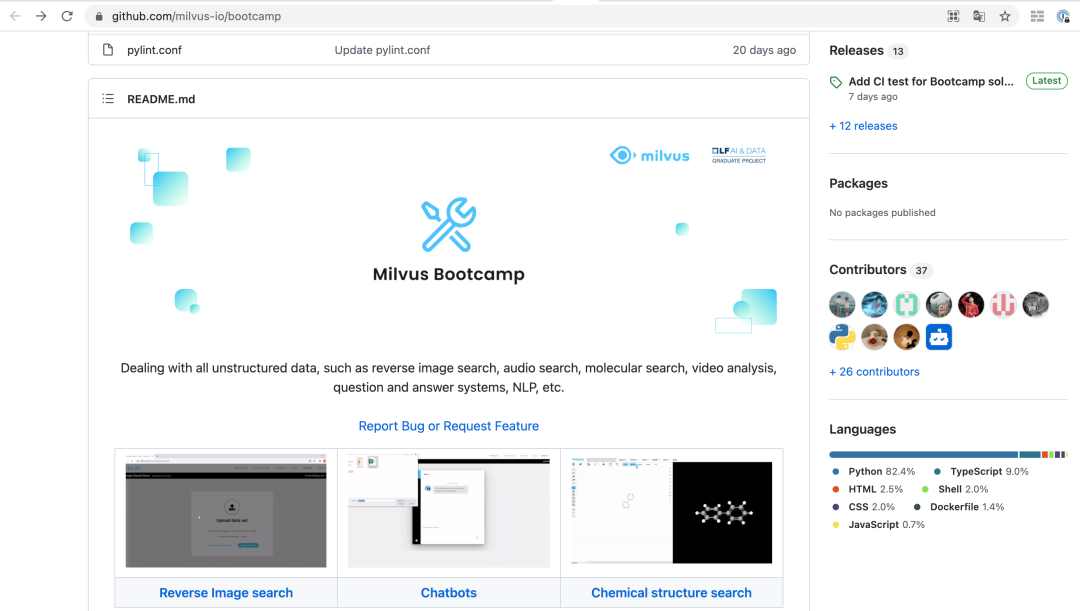Click Python segment of languages bar
Screen dimensions: 1080x611
pyautogui.click(x=924, y=455)
